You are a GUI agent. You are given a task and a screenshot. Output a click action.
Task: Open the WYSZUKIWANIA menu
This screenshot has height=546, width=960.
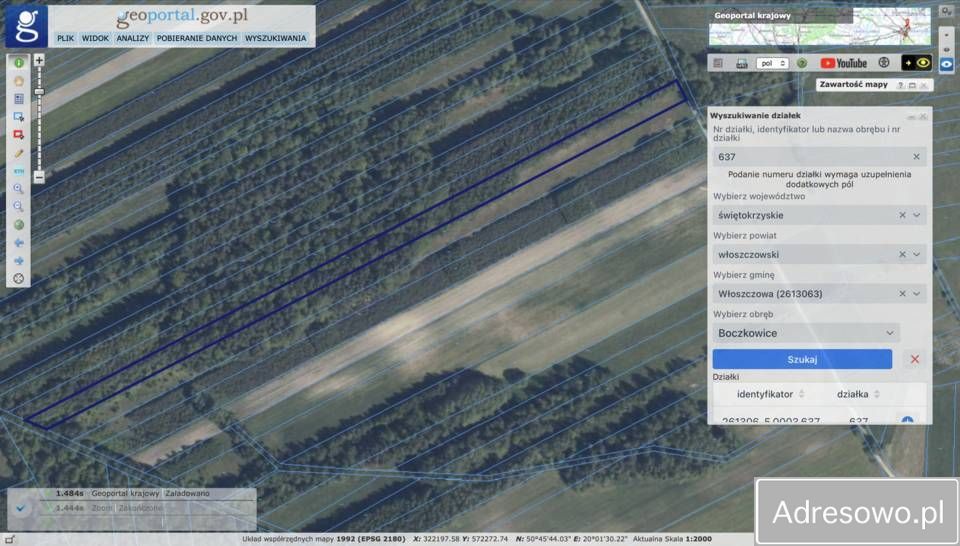pos(276,38)
